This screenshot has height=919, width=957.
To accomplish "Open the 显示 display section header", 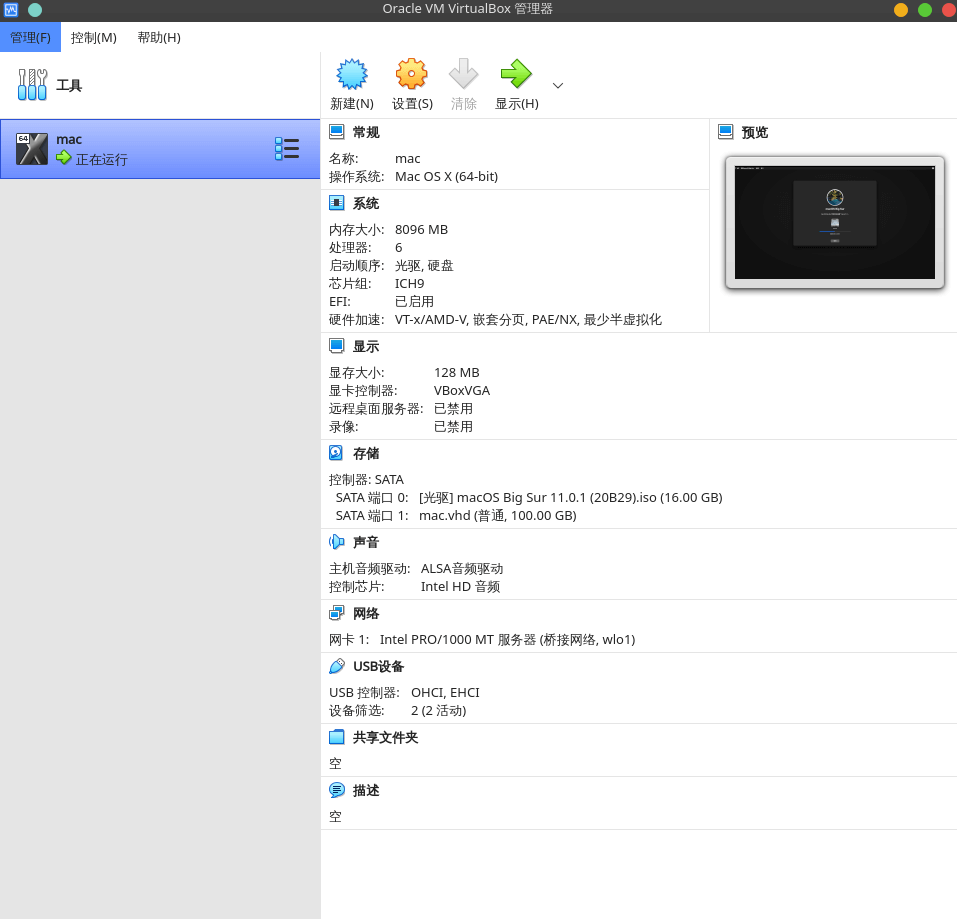I will [366, 347].
